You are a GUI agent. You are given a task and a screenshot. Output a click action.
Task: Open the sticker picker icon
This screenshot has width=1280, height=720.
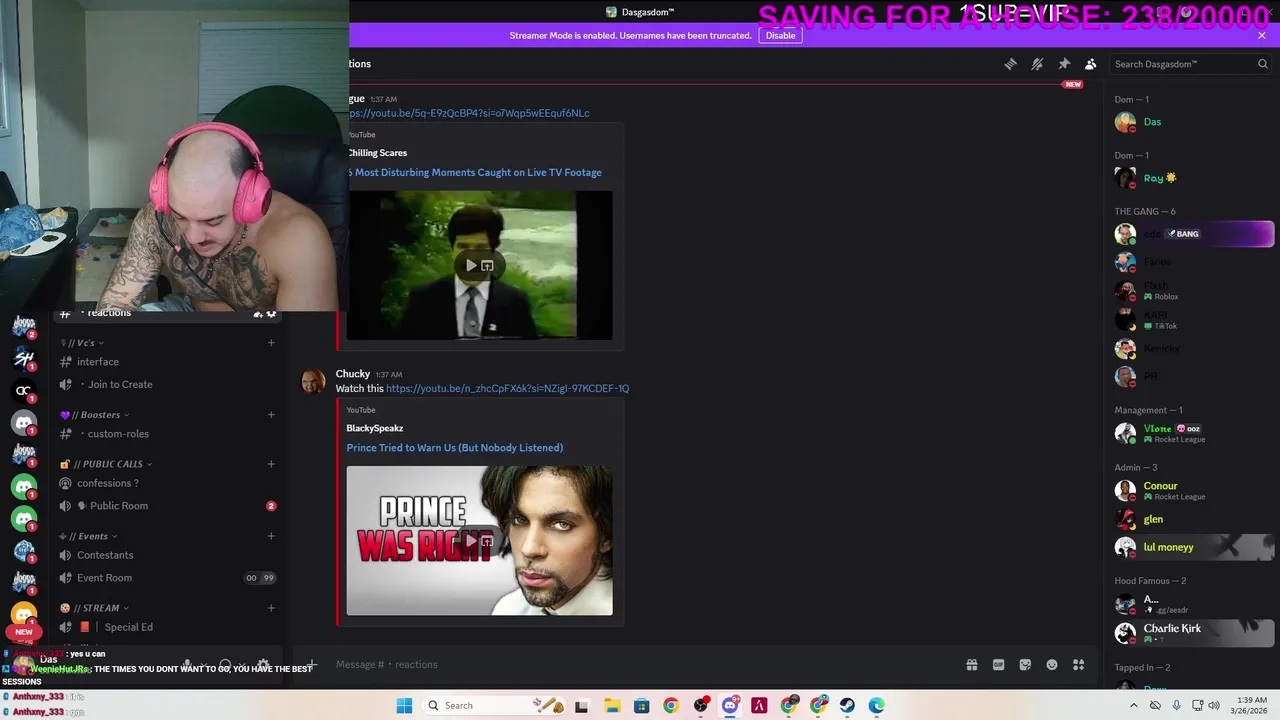(1025, 665)
